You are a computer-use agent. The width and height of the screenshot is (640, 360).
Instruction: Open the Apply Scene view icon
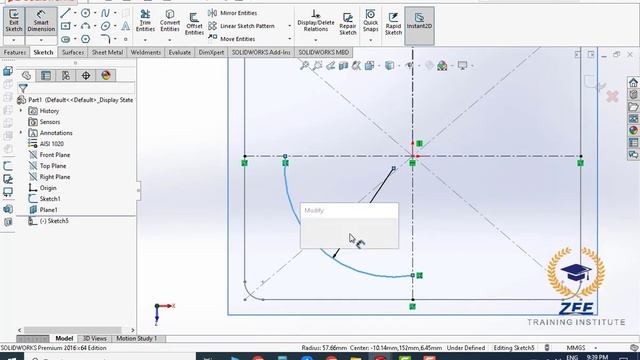click(x=442, y=65)
